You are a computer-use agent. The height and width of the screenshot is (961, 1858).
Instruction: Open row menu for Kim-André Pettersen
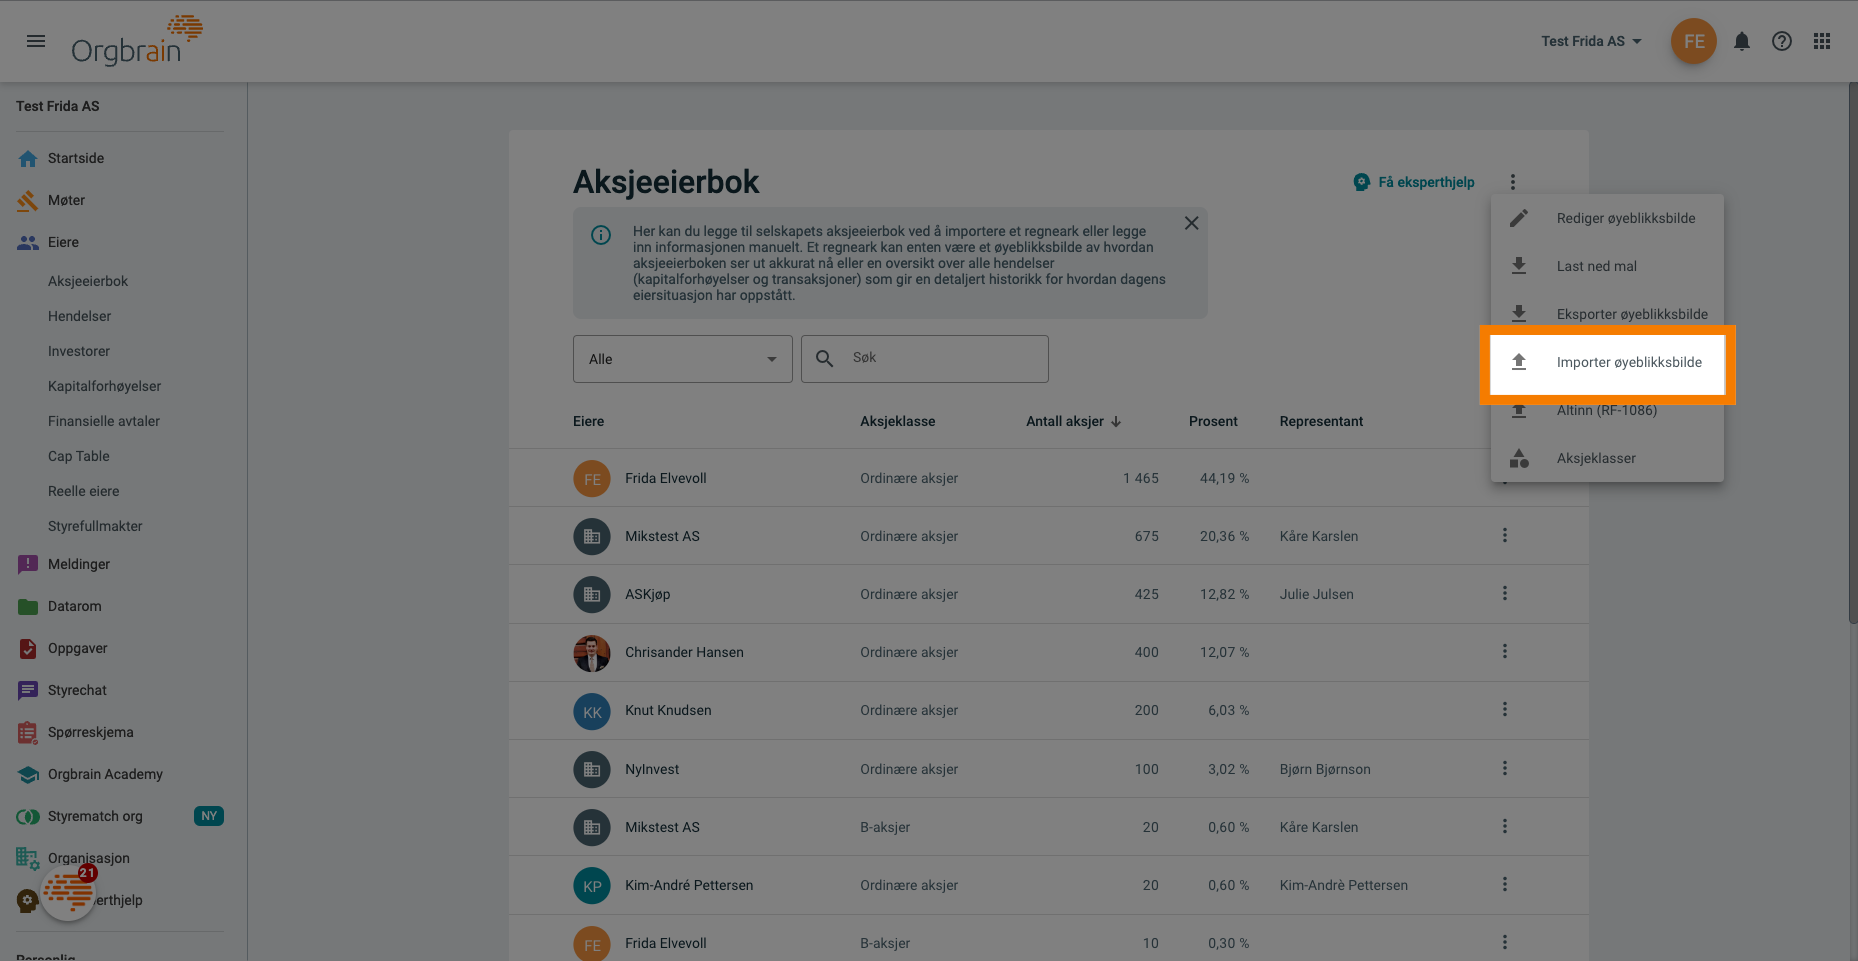coord(1504,884)
